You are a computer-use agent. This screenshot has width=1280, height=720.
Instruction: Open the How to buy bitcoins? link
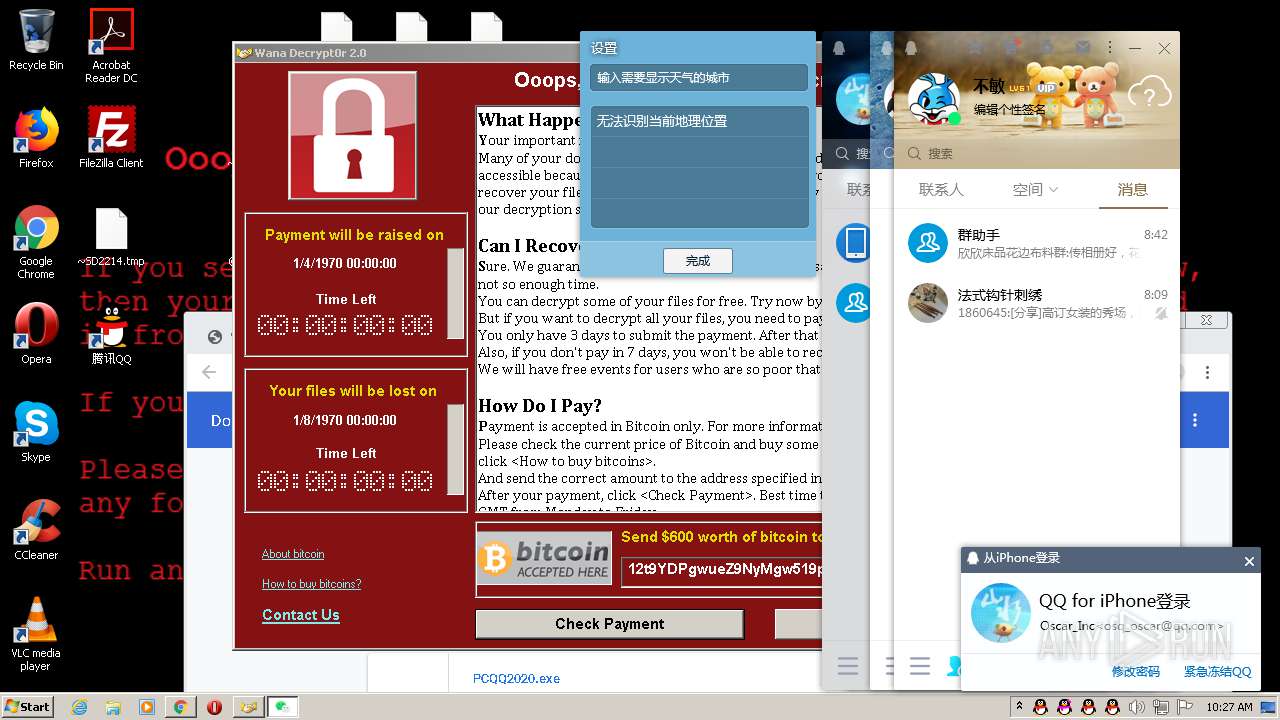coord(311,584)
